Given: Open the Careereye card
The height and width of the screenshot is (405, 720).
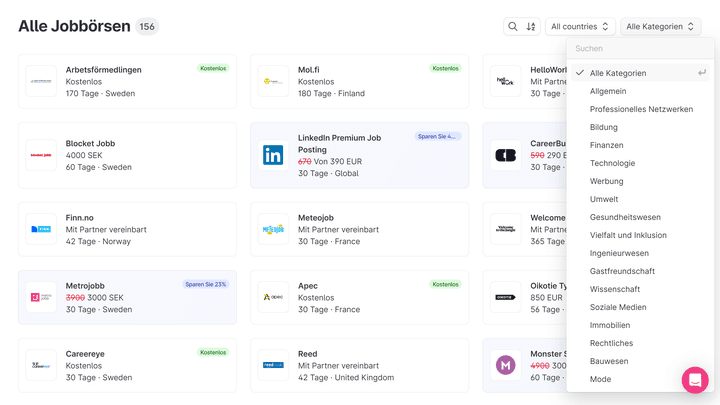Looking at the screenshot, I should point(127,366).
